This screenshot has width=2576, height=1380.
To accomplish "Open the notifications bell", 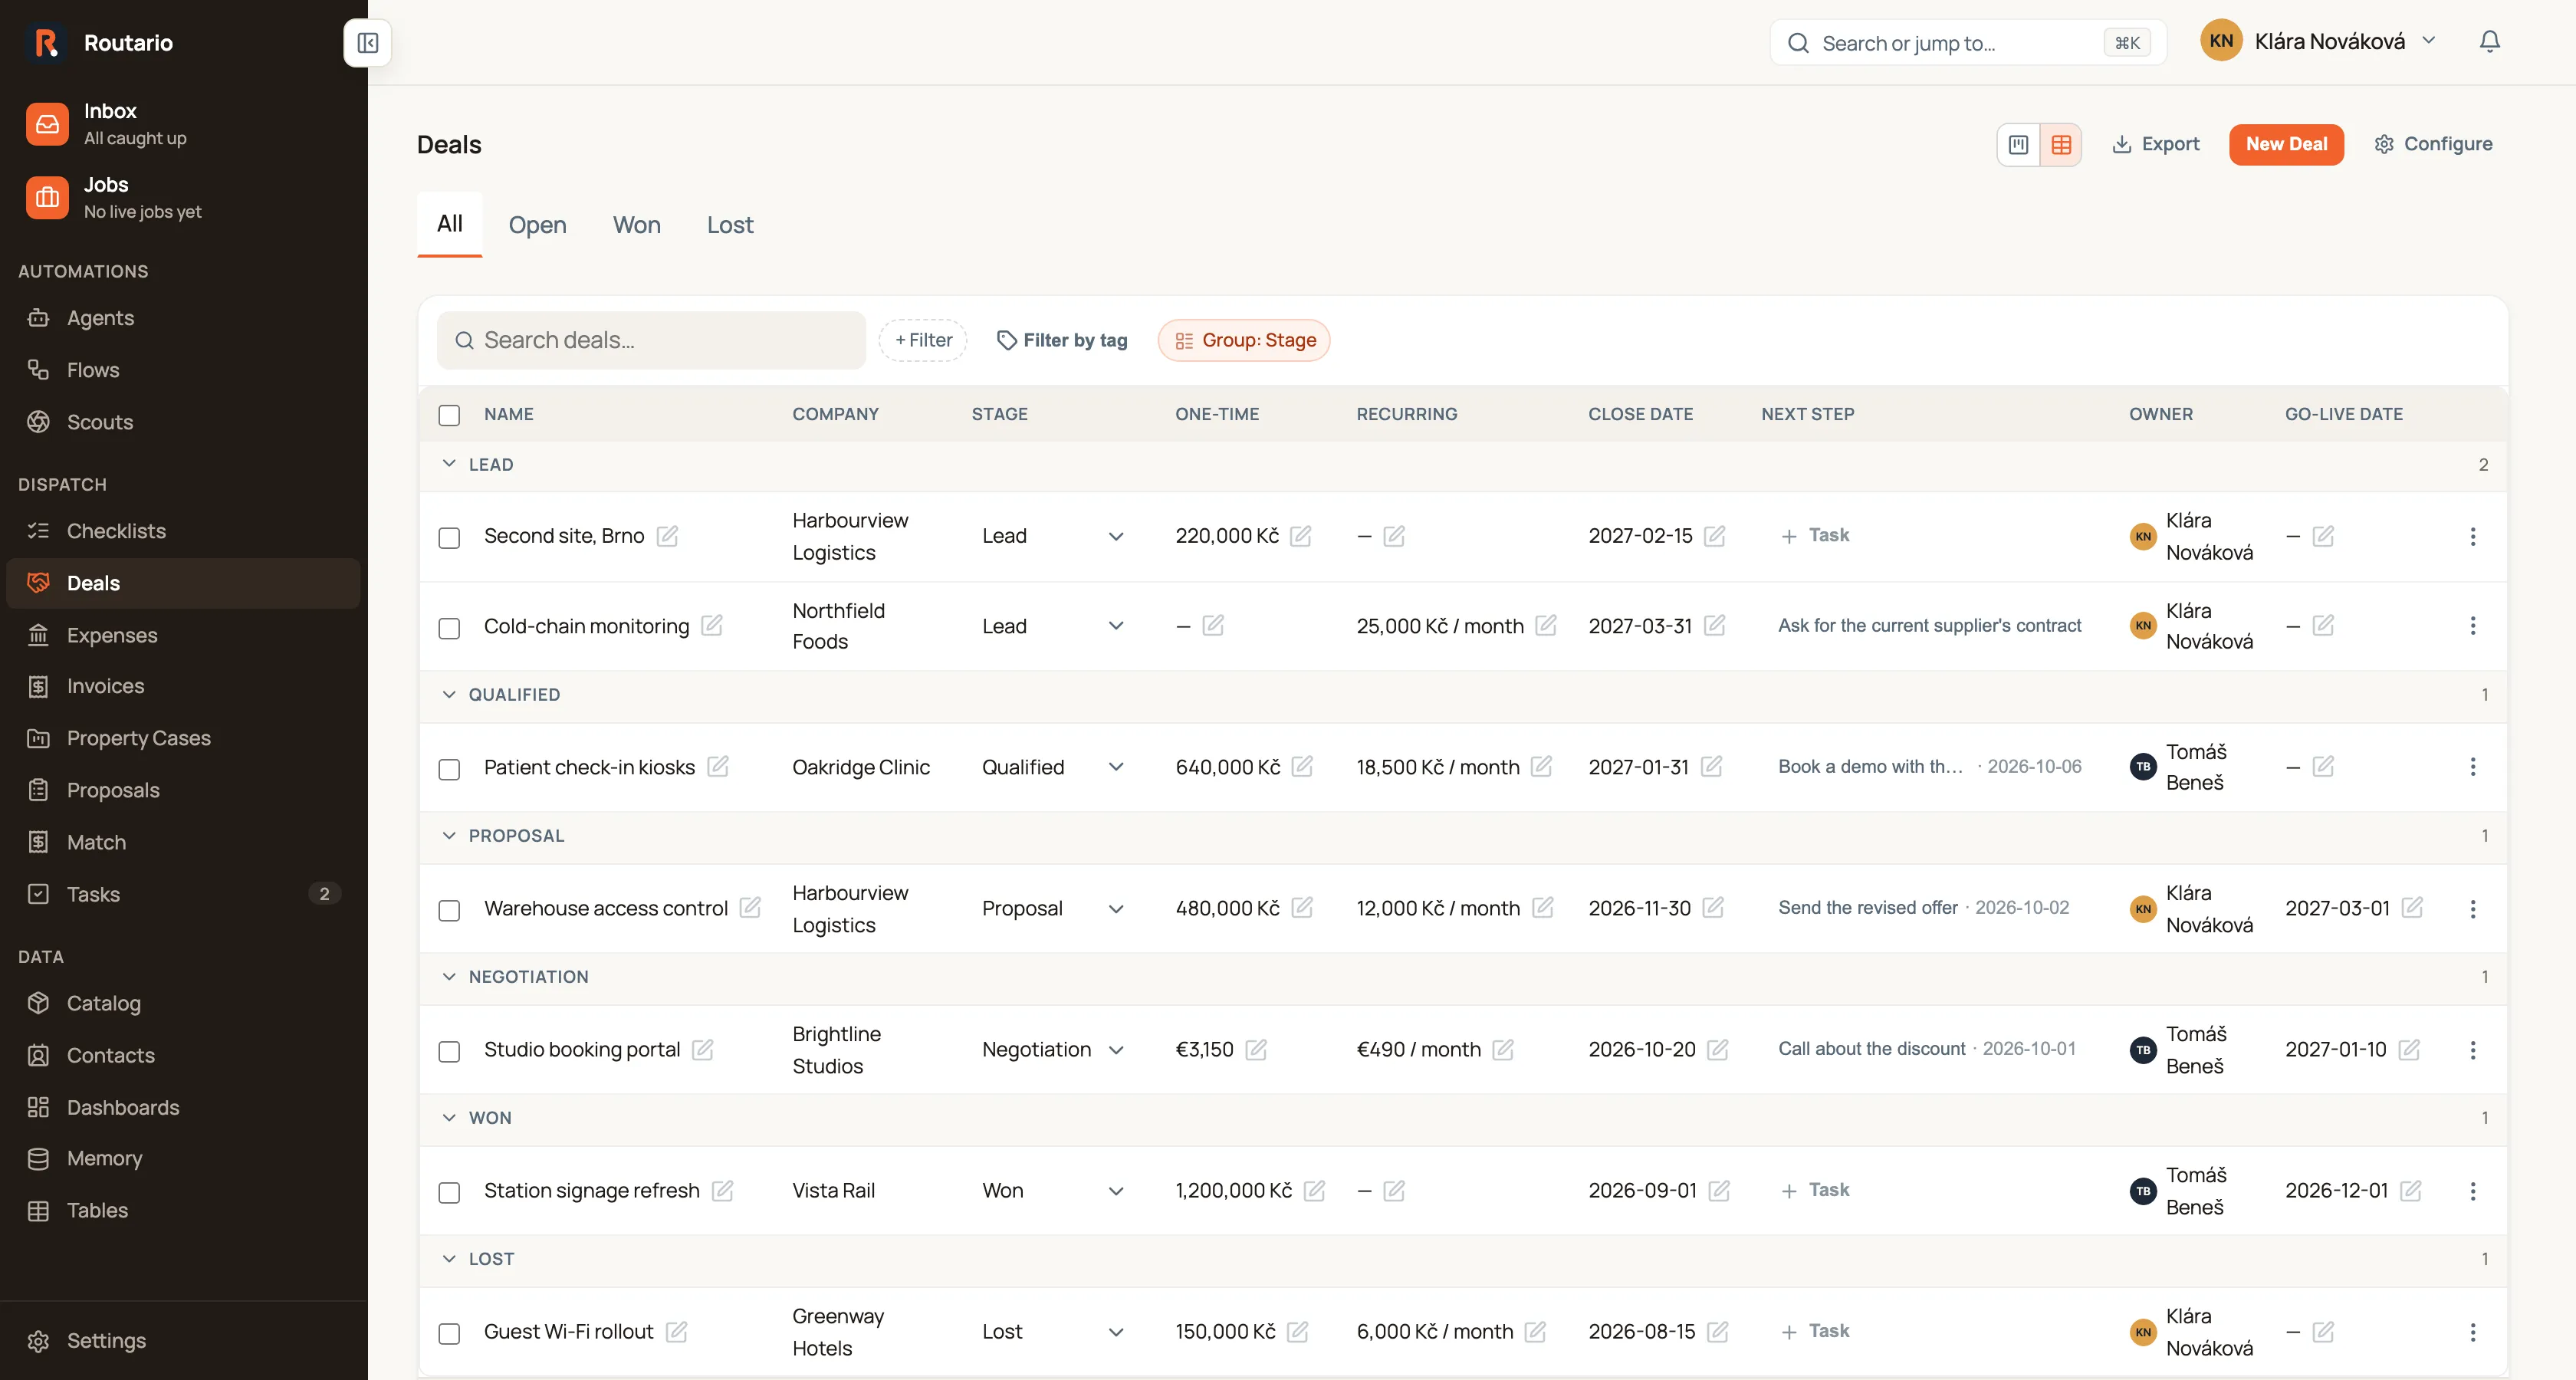I will 2489,41.
